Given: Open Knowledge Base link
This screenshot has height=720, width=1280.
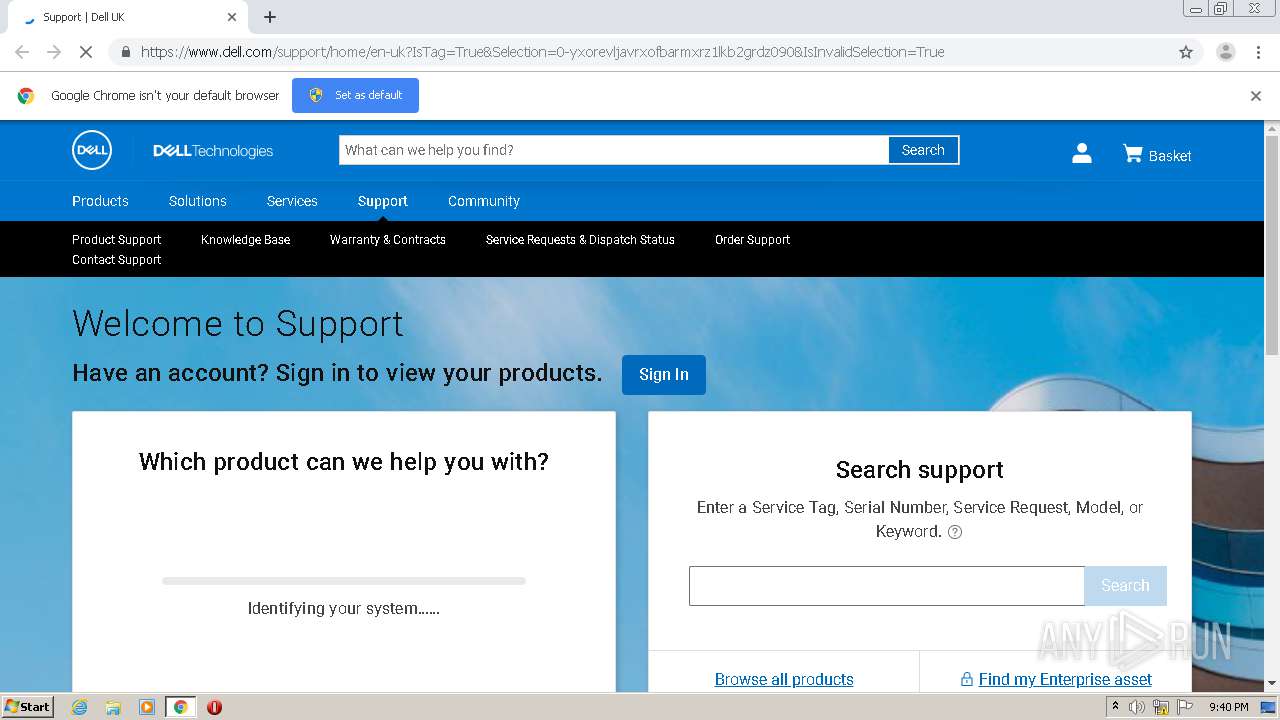Looking at the screenshot, I should tap(245, 240).
